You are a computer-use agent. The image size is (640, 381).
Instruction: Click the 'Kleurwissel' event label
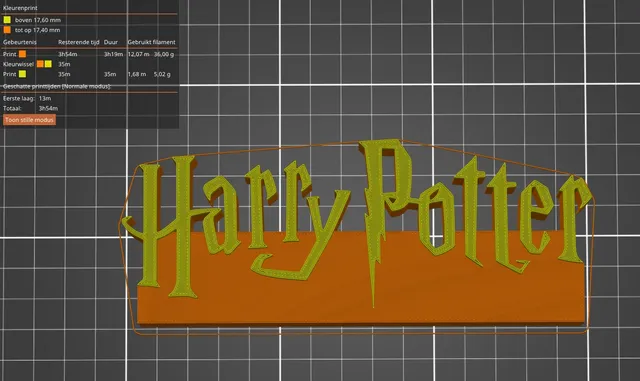tap(18, 64)
